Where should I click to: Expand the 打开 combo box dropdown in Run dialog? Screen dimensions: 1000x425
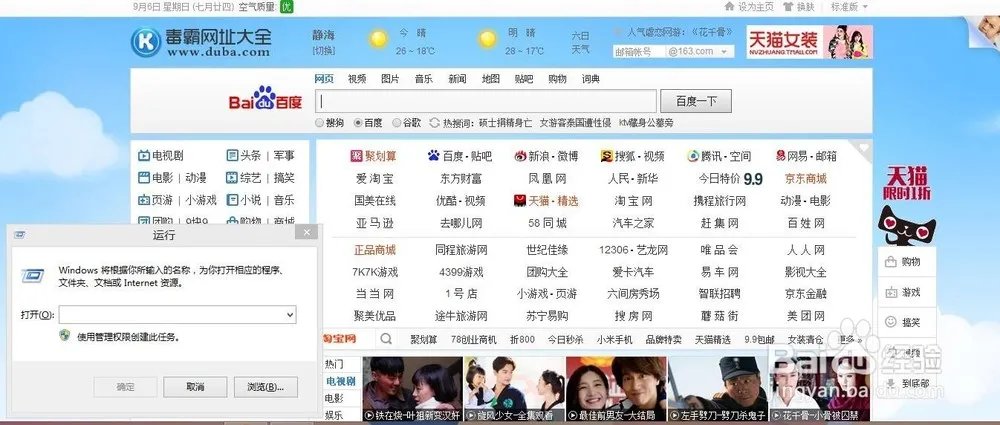pyautogui.click(x=290, y=315)
